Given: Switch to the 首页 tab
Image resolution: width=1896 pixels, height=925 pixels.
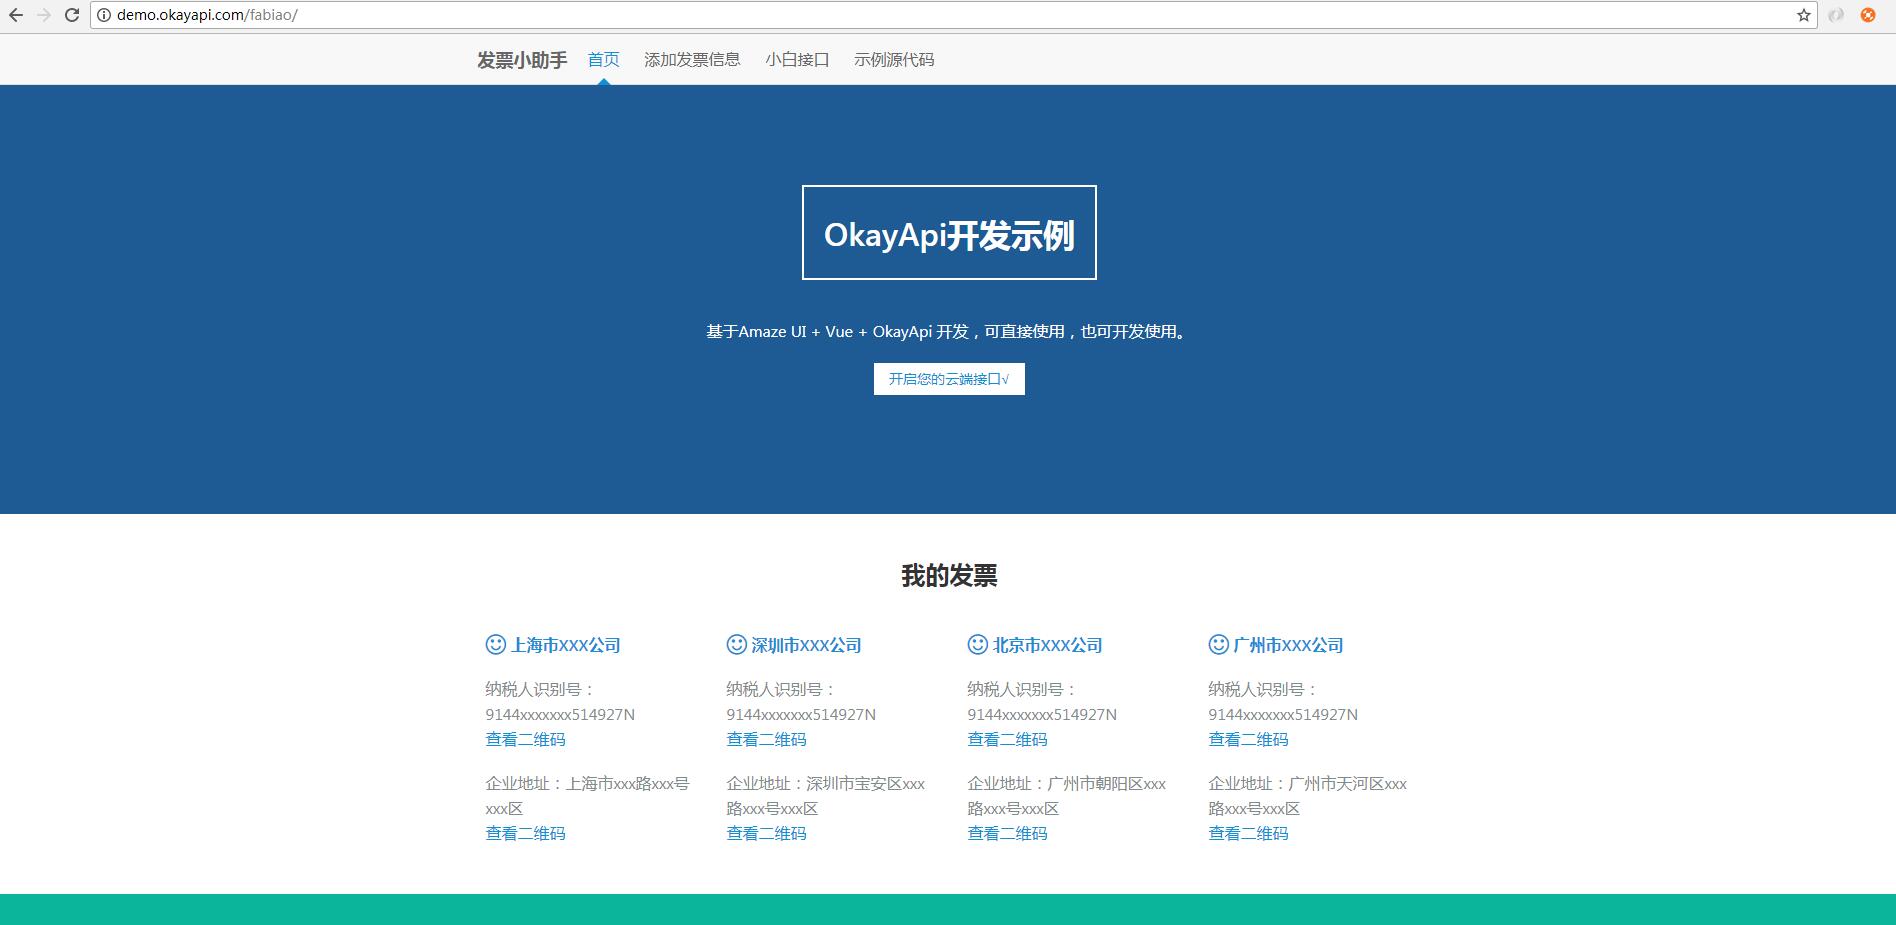Looking at the screenshot, I should [x=602, y=59].
